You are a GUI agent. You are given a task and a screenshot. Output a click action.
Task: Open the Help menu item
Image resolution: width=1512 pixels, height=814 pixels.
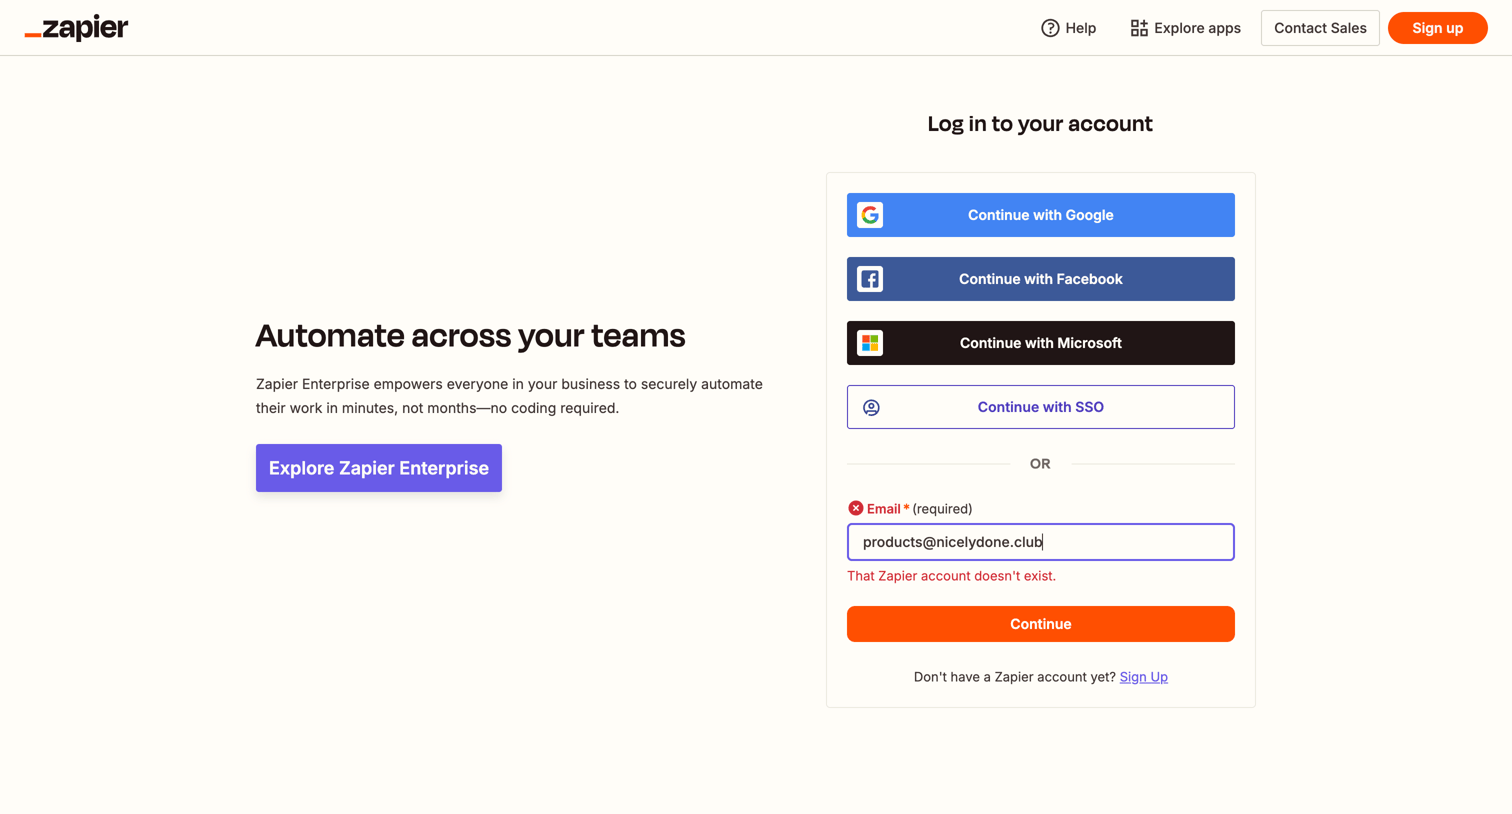point(1068,28)
